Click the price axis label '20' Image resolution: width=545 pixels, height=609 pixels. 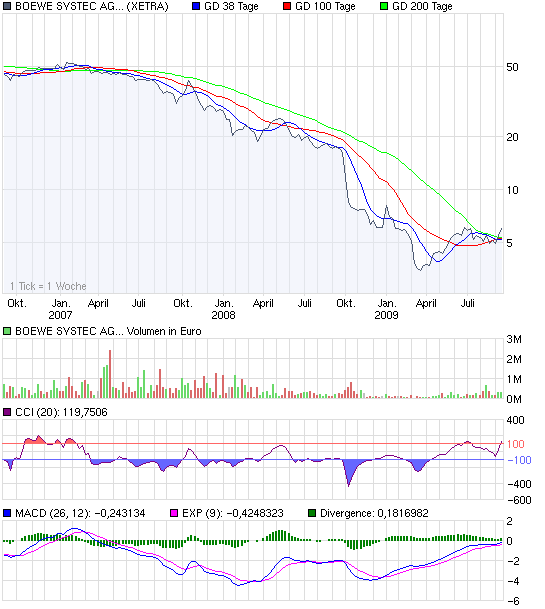click(x=512, y=137)
